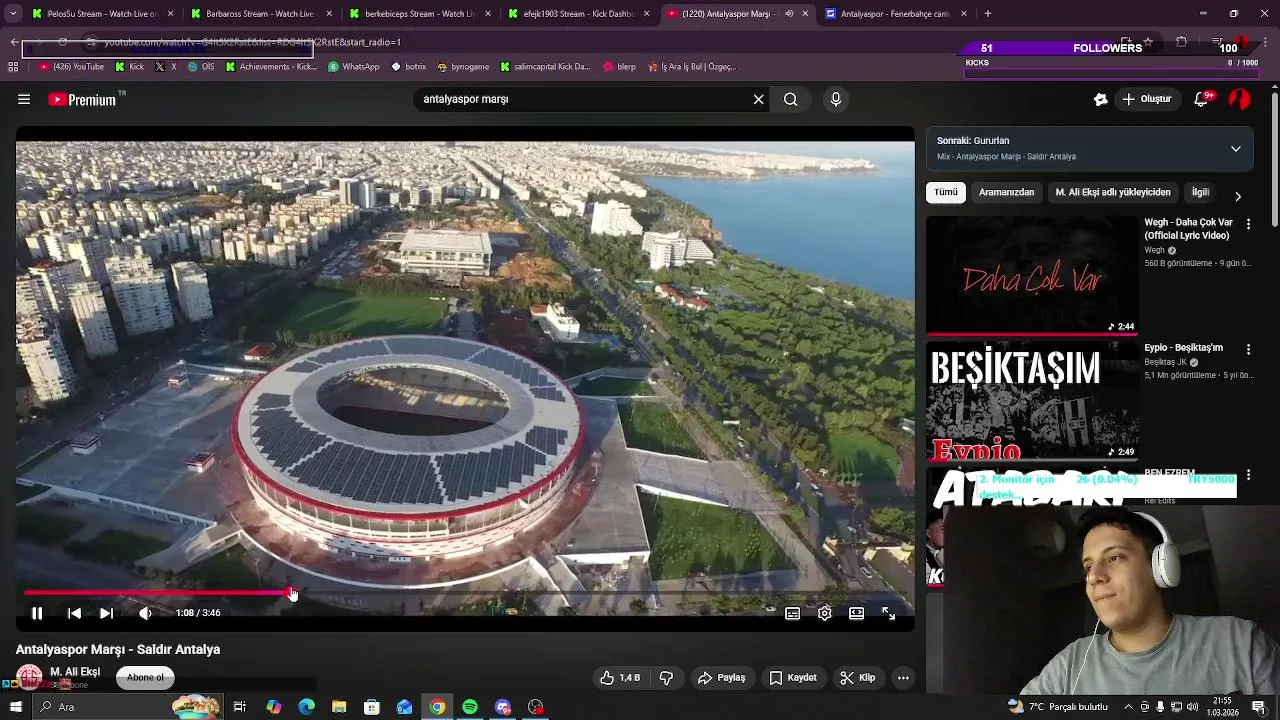Screen dimensions: 1280x720
Task: Click the Paylaş share button
Action: click(x=722, y=678)
